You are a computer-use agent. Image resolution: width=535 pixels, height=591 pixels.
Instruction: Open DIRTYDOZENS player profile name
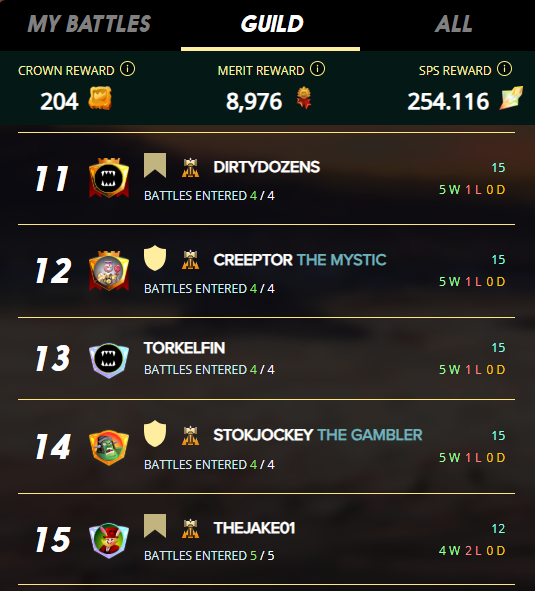coord(267,167)
